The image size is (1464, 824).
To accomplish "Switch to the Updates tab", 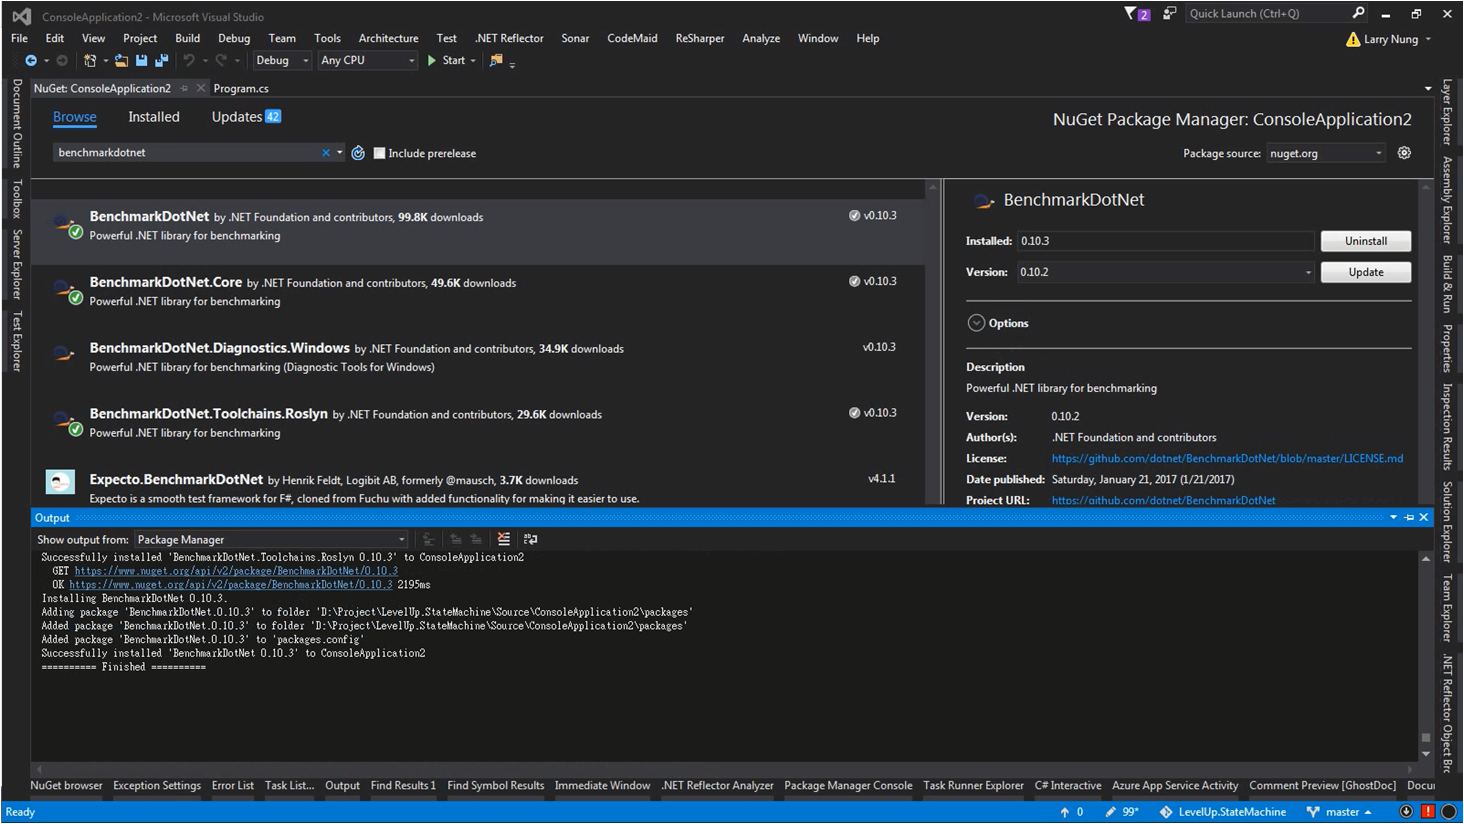I will coord(246,117).
